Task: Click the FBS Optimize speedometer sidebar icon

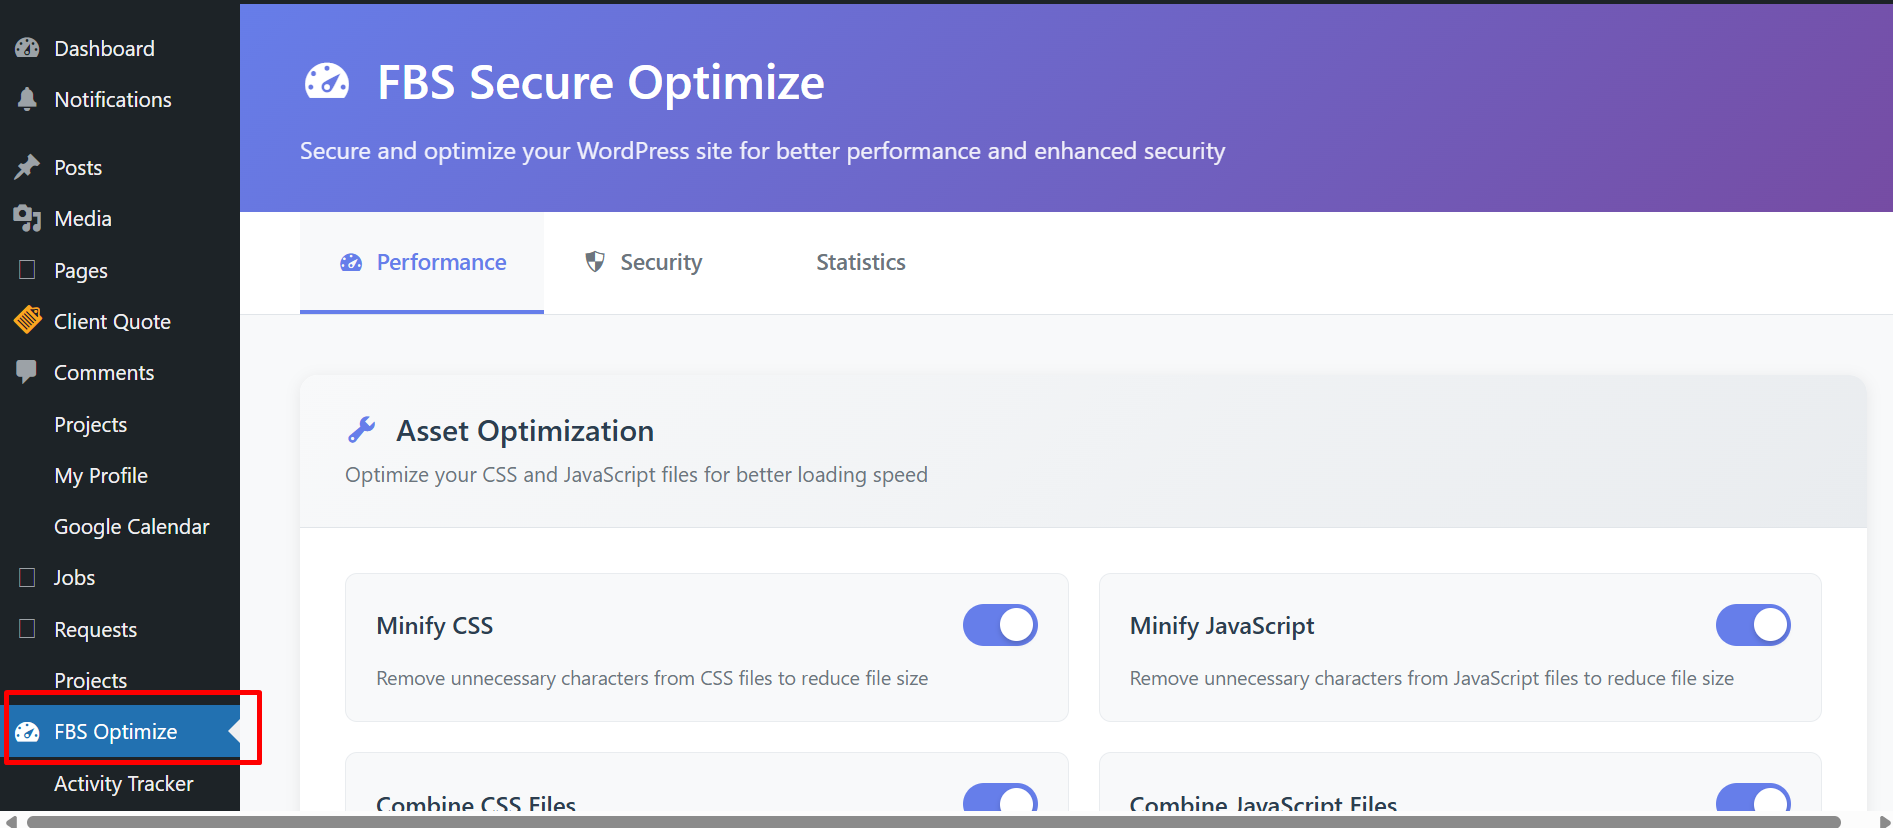Action: coord(27,732)
